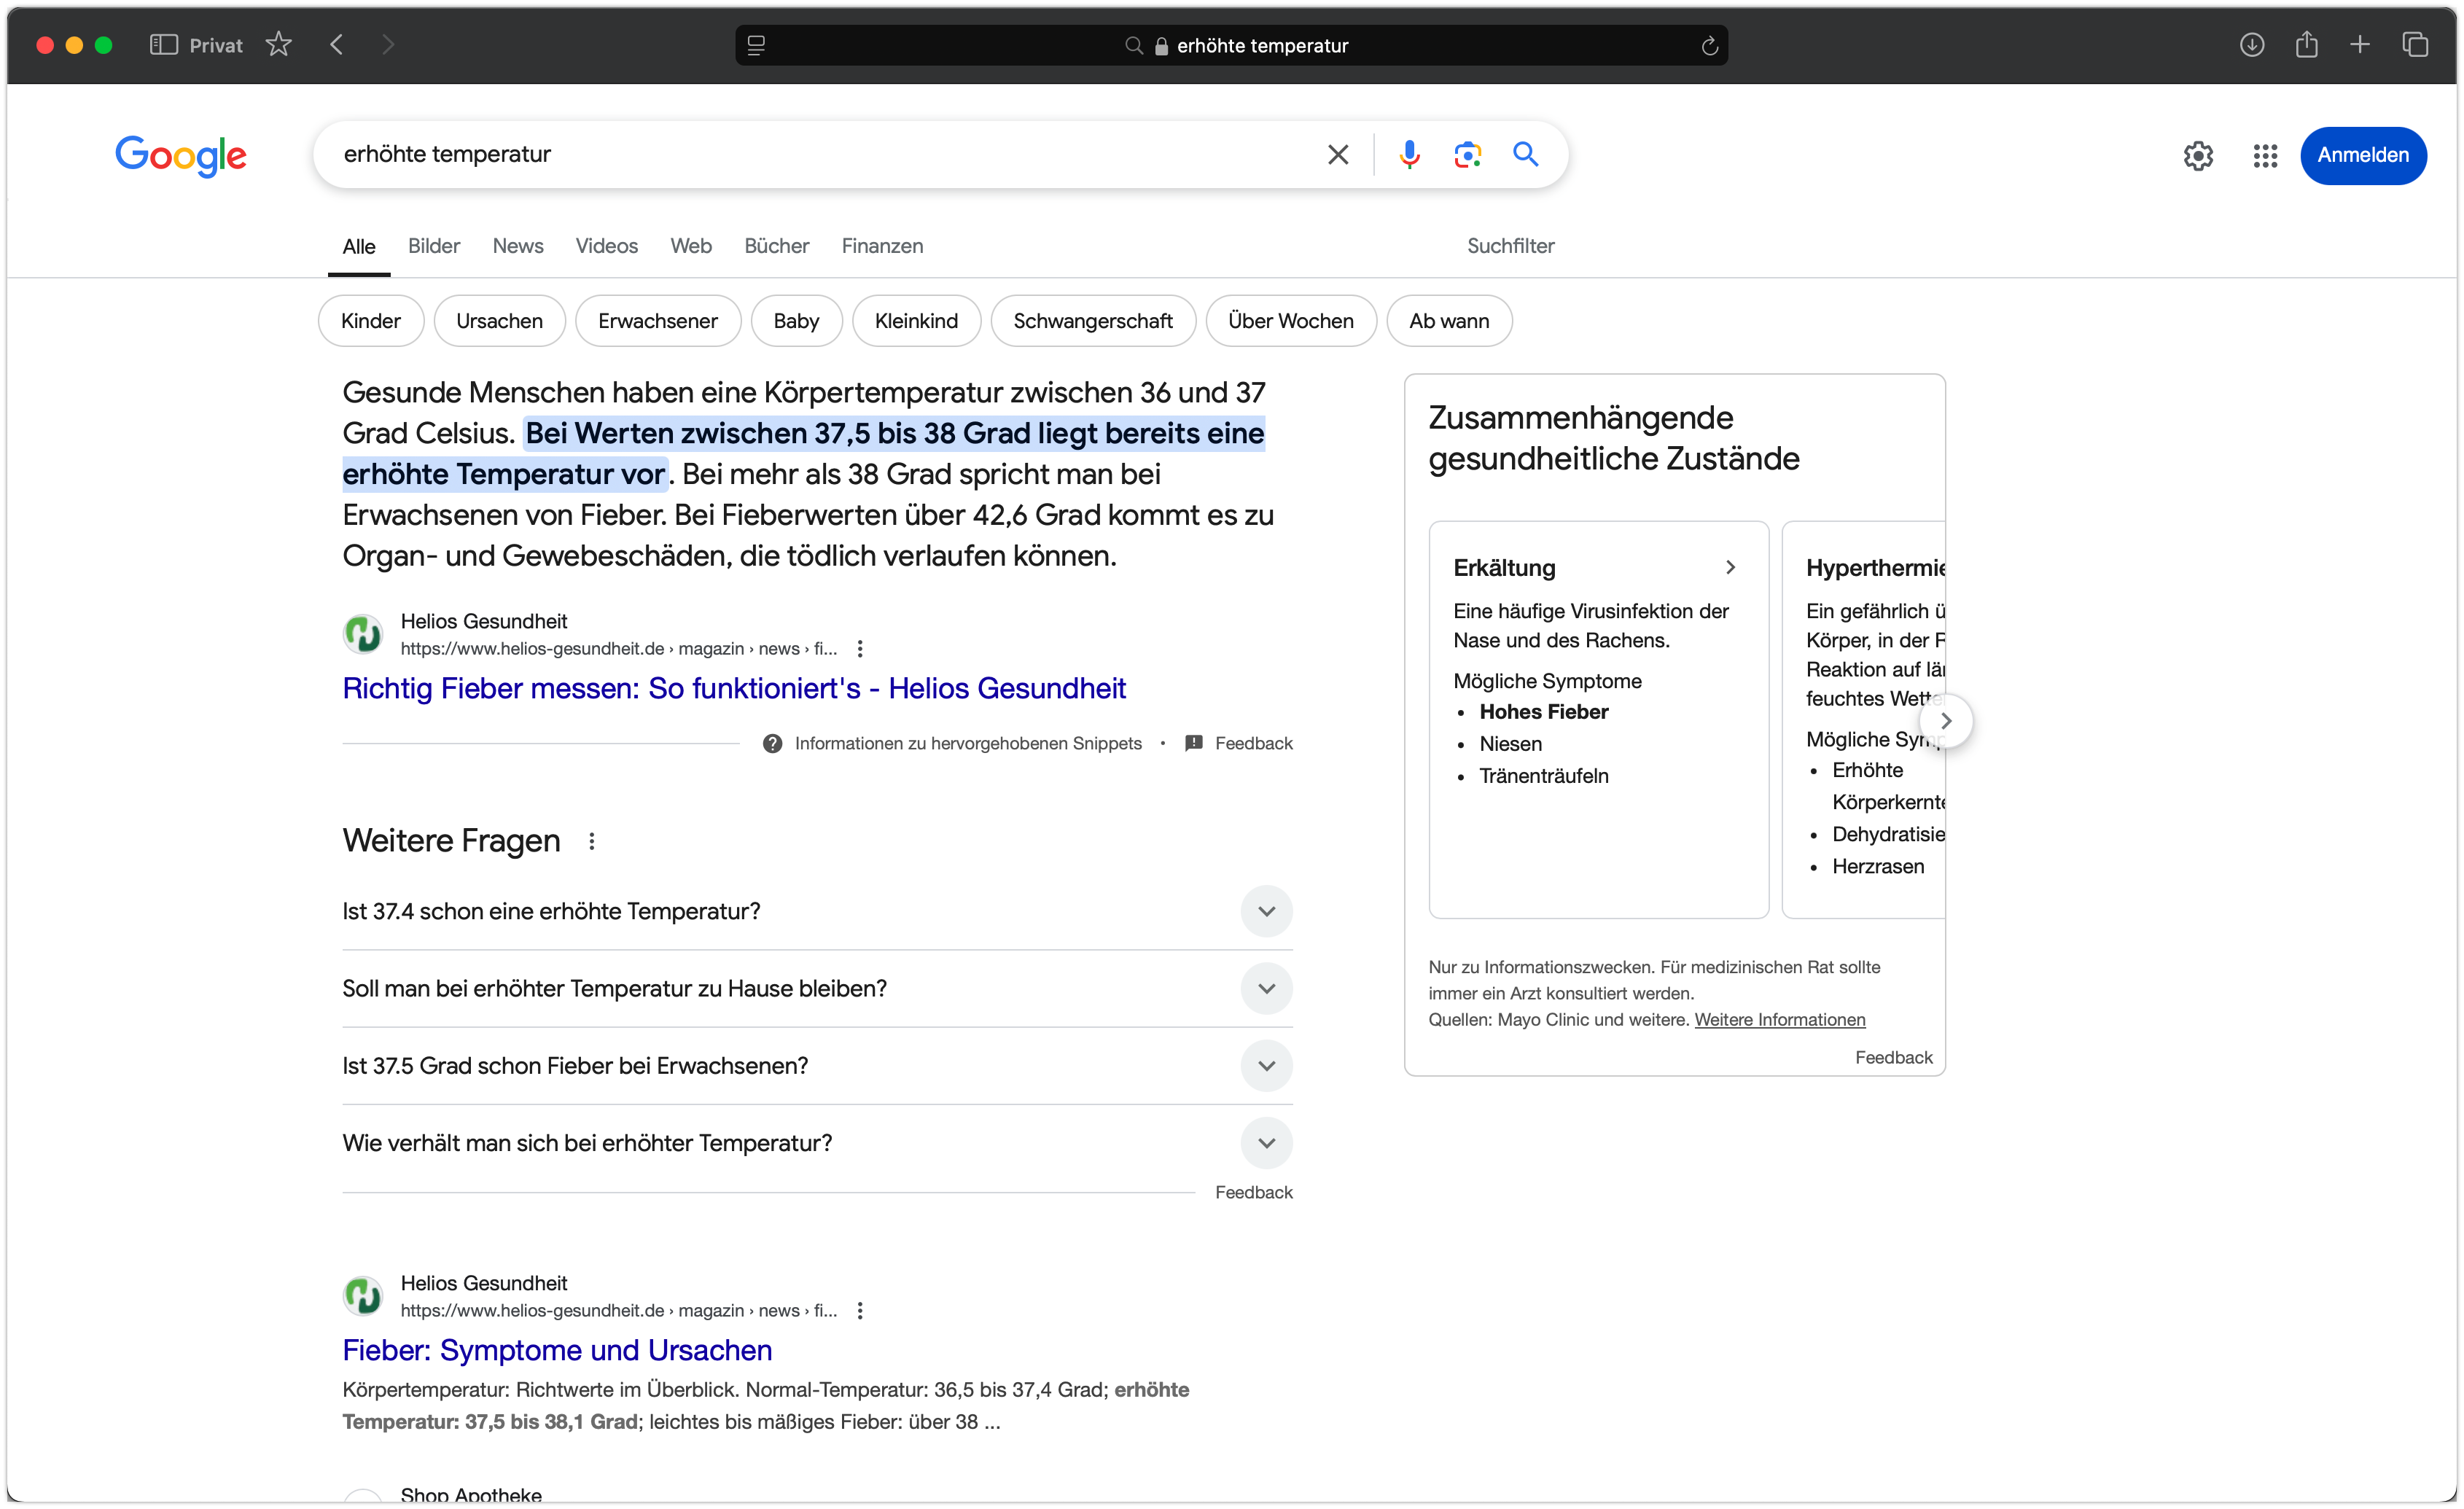The height and width of the screenshot is (1509, 2464).
Task: Clear the search query with the X icon
Action: 1338,154
